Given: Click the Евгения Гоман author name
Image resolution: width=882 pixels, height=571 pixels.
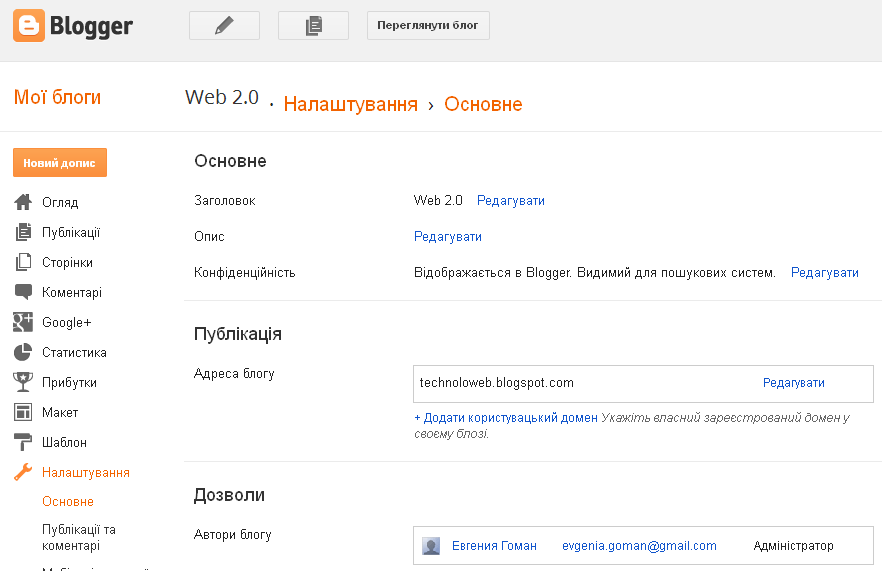Looking at the screenshot, I should pyautogui.click(x=494, y=546).
